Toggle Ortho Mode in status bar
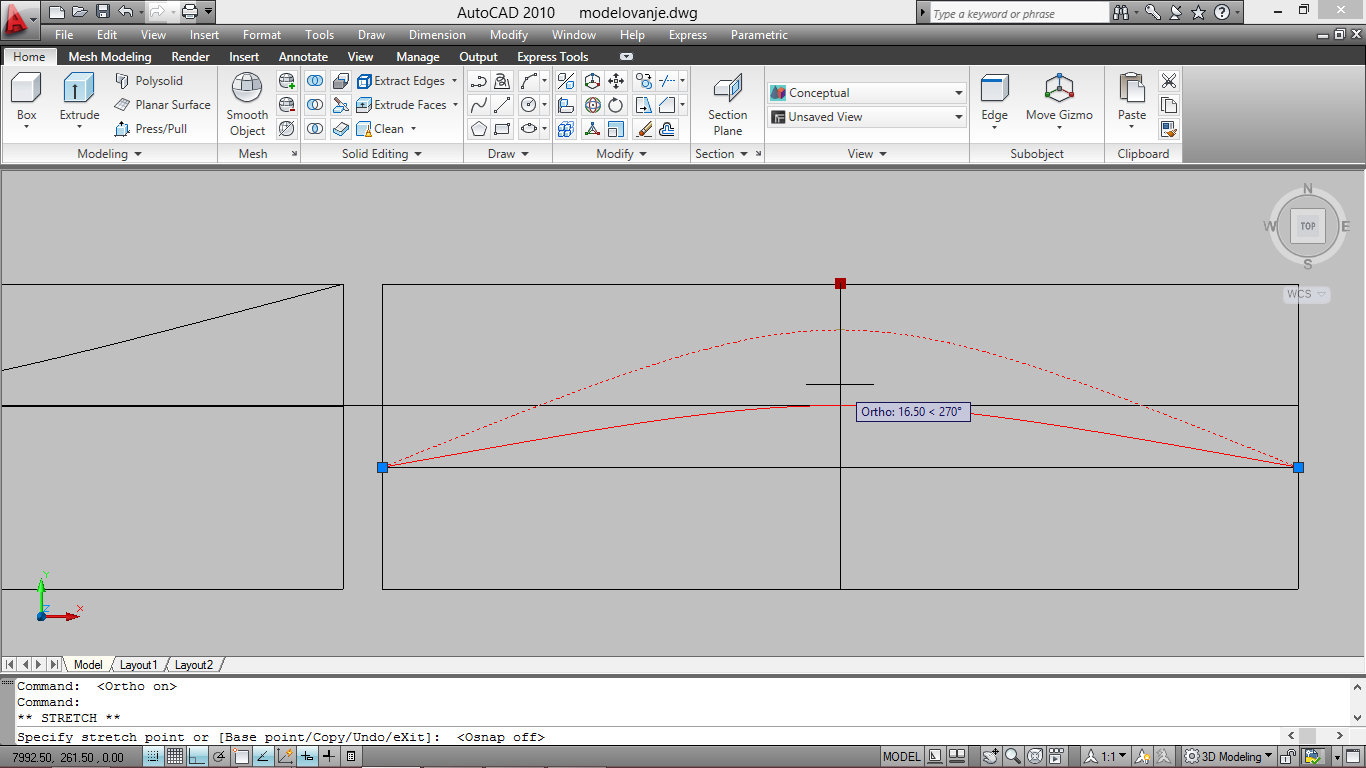The image size is (1366, 768). point(197,757)
